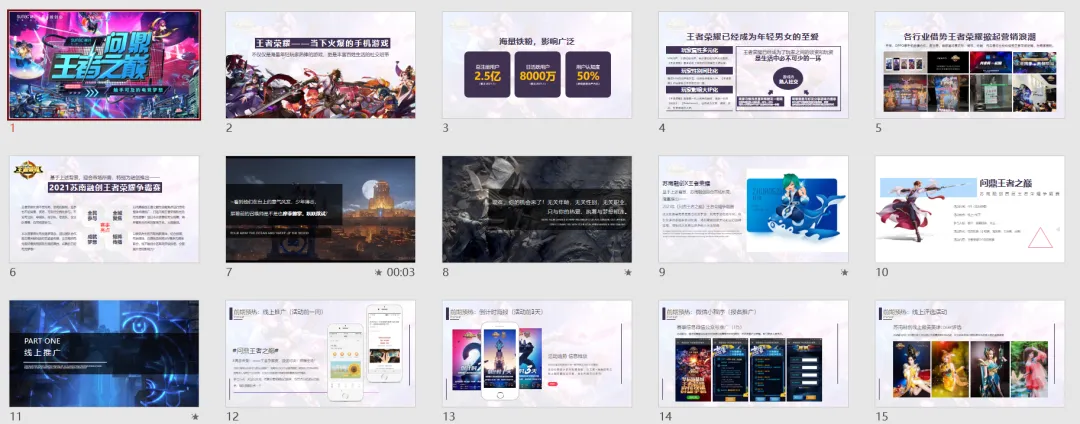This screenshot has height=424, width=1080.
Task: Select slide 11 PART ONE 线上推广 thumbnail
Action: pos(105,354)
